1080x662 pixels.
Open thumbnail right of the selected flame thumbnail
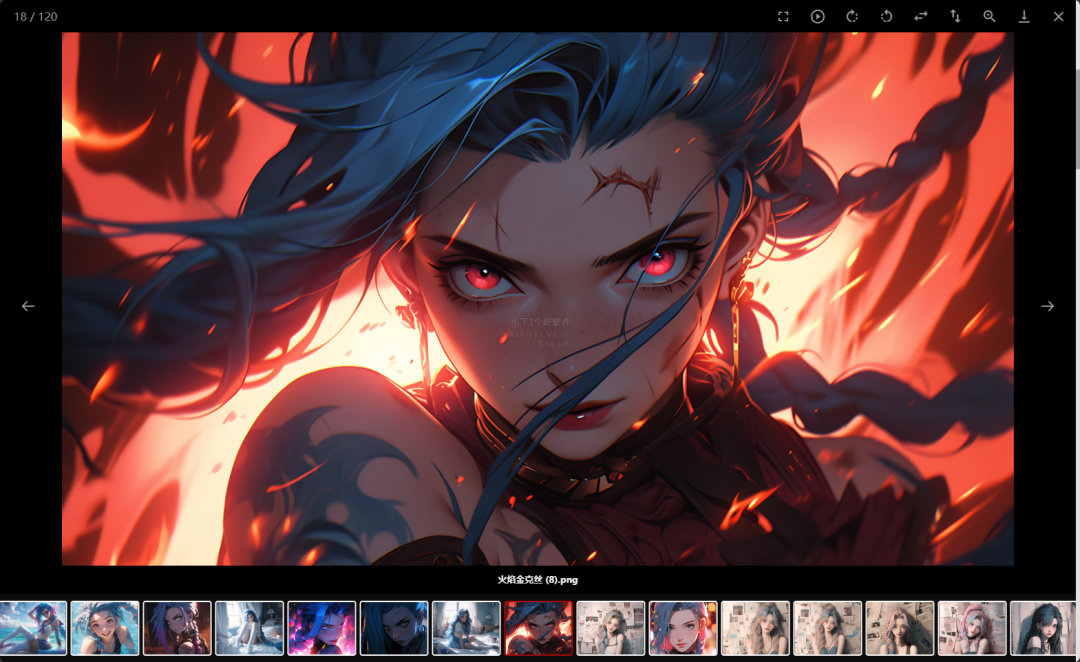611,628
